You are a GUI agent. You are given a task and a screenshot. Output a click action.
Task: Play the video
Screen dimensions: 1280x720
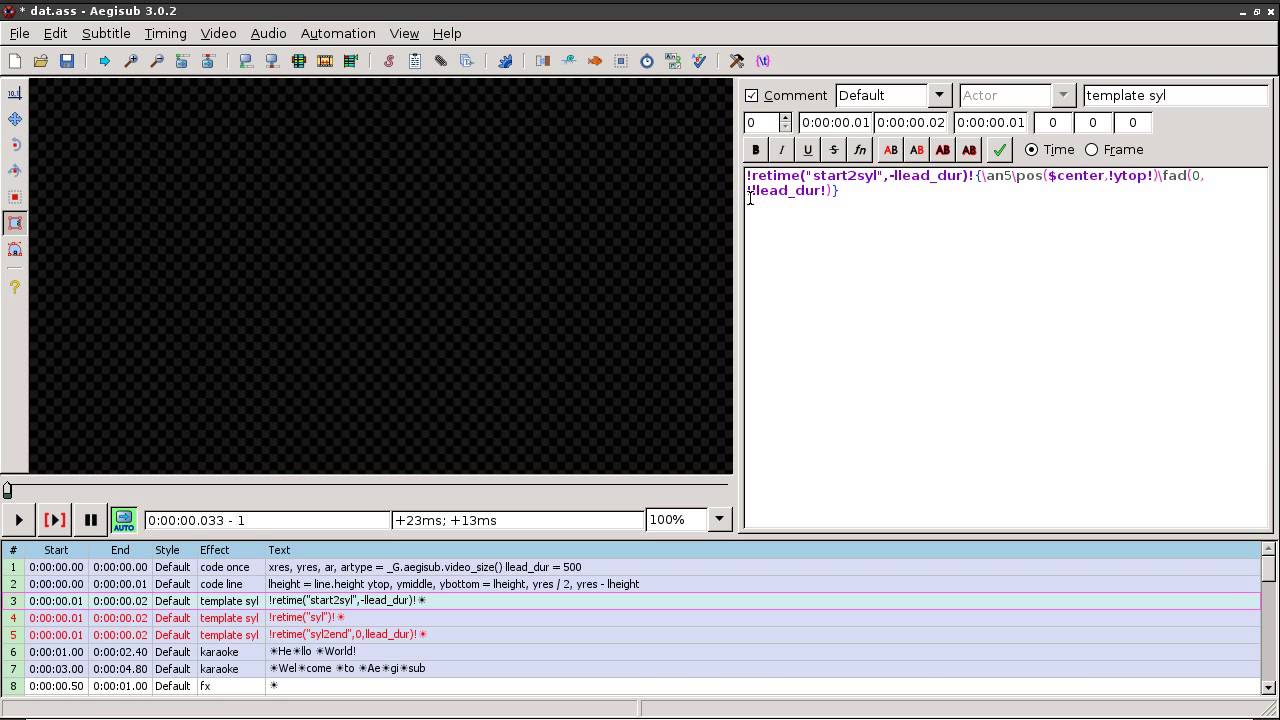[x=18, y=520]
